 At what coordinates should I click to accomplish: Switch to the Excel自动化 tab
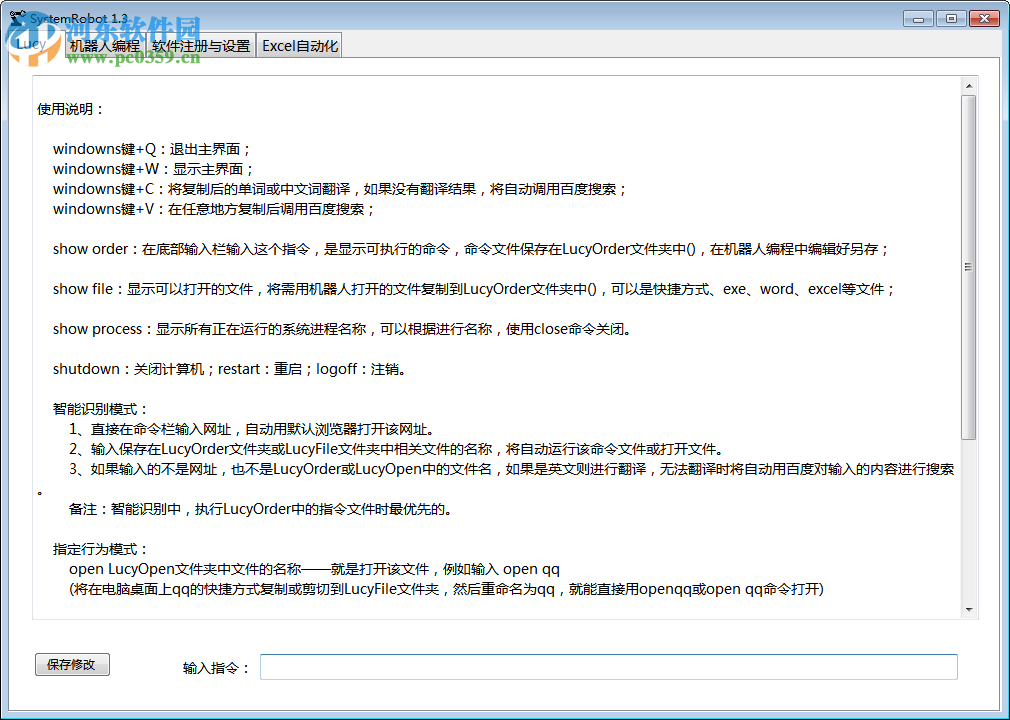coord(299,45)
